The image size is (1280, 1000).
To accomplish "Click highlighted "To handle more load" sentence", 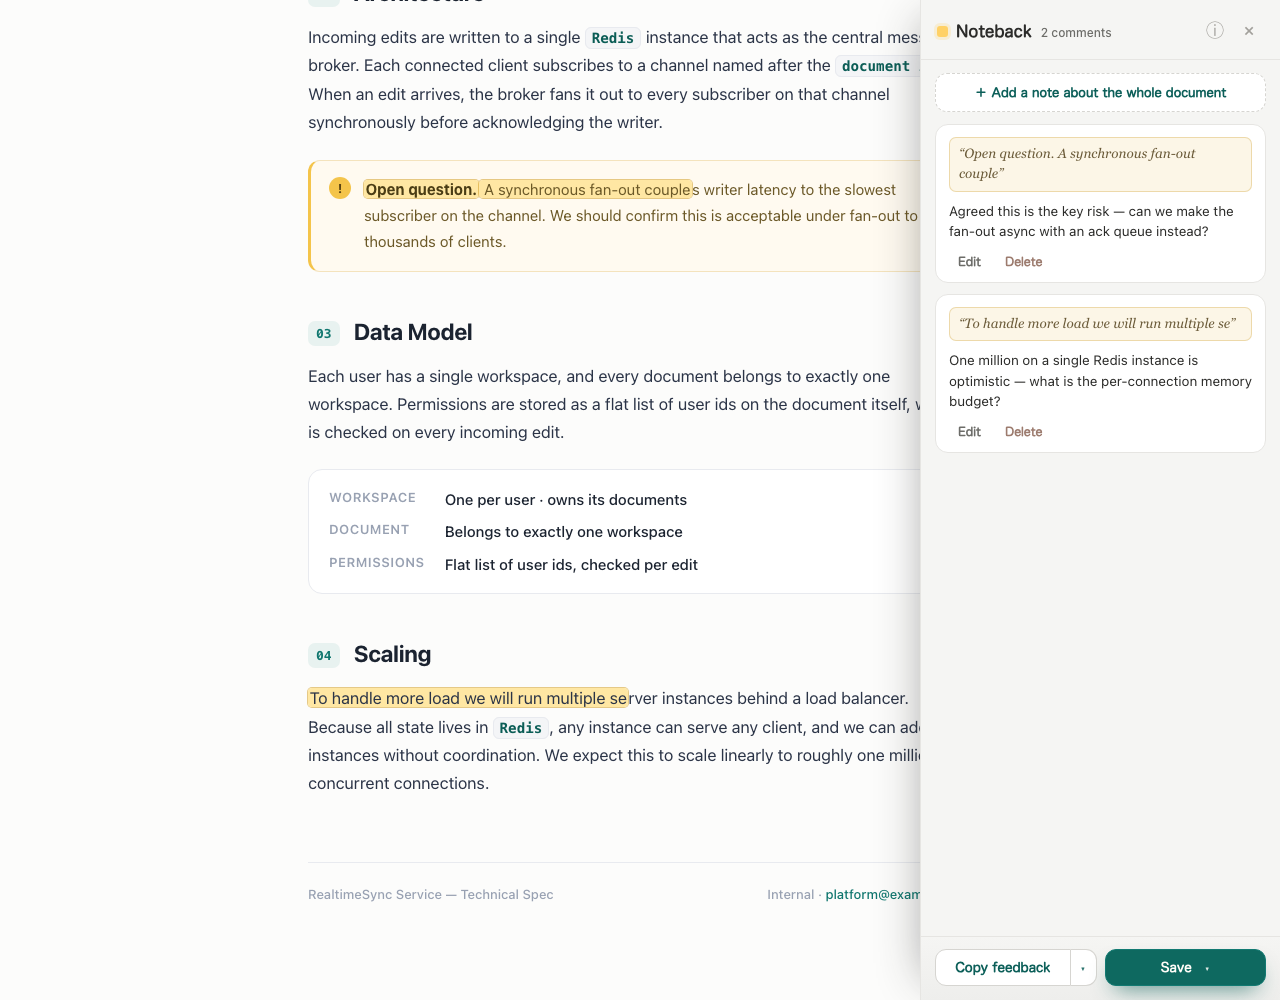I will coord(468,698).
